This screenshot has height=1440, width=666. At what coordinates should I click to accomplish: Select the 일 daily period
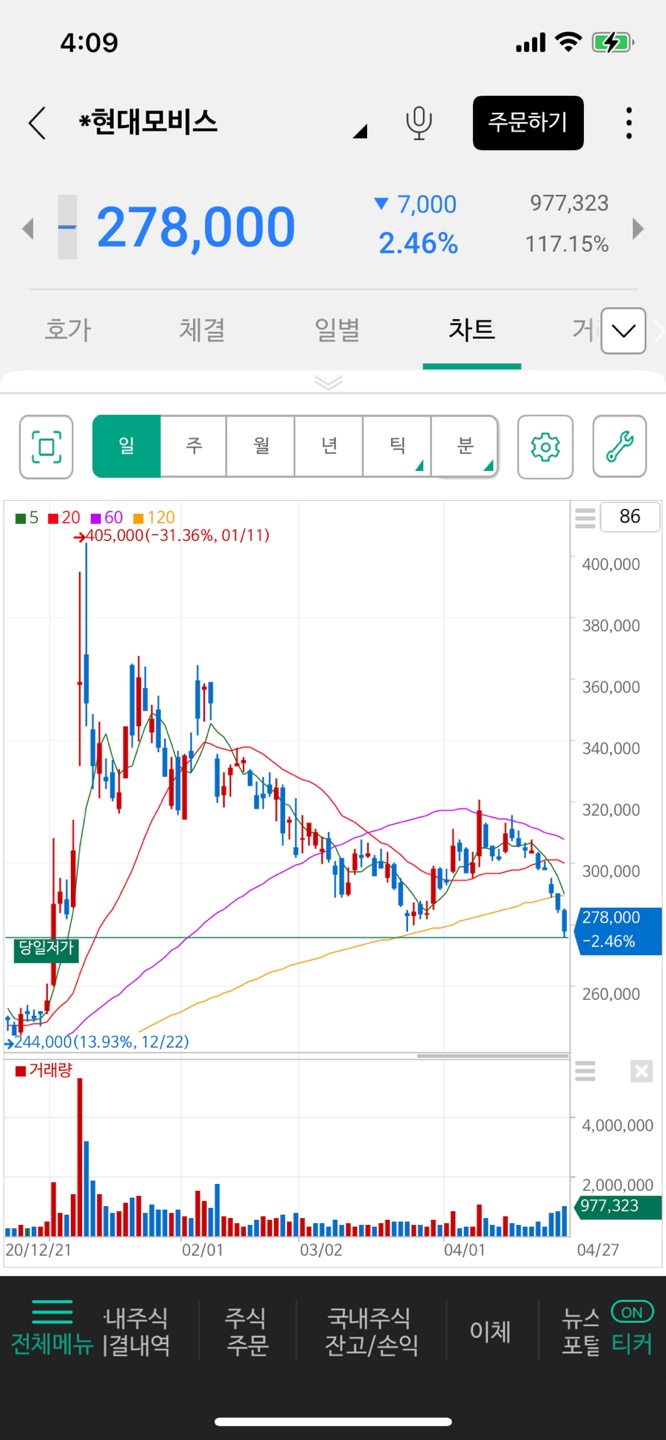tap(126, 446)
